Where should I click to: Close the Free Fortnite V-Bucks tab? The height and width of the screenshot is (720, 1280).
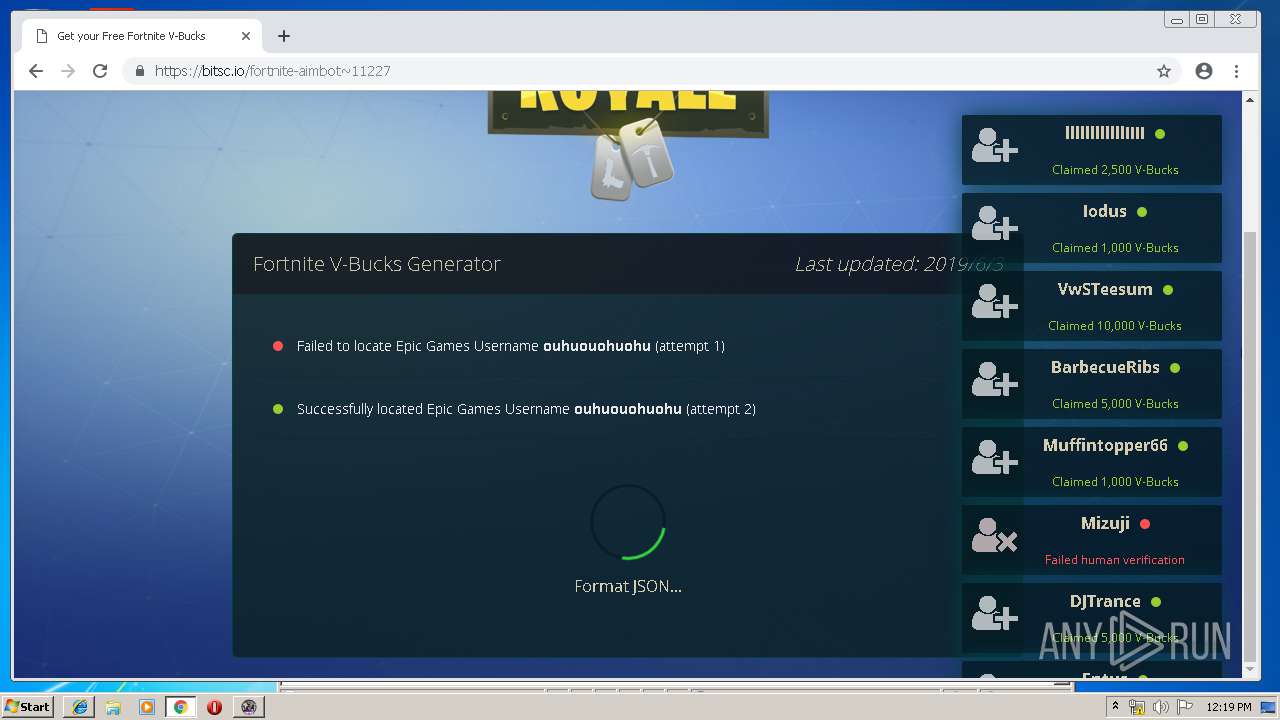[246, 36]
